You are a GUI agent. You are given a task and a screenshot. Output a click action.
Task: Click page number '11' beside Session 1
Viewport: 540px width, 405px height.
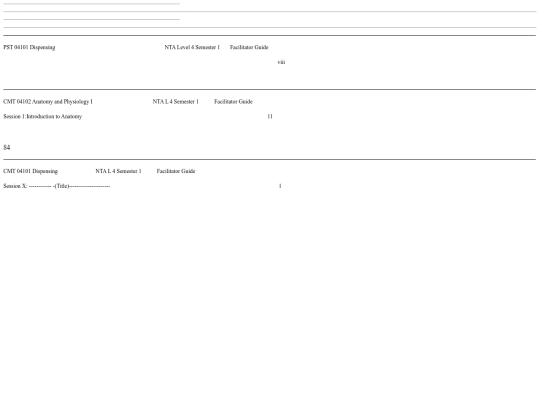click(270, 116)
